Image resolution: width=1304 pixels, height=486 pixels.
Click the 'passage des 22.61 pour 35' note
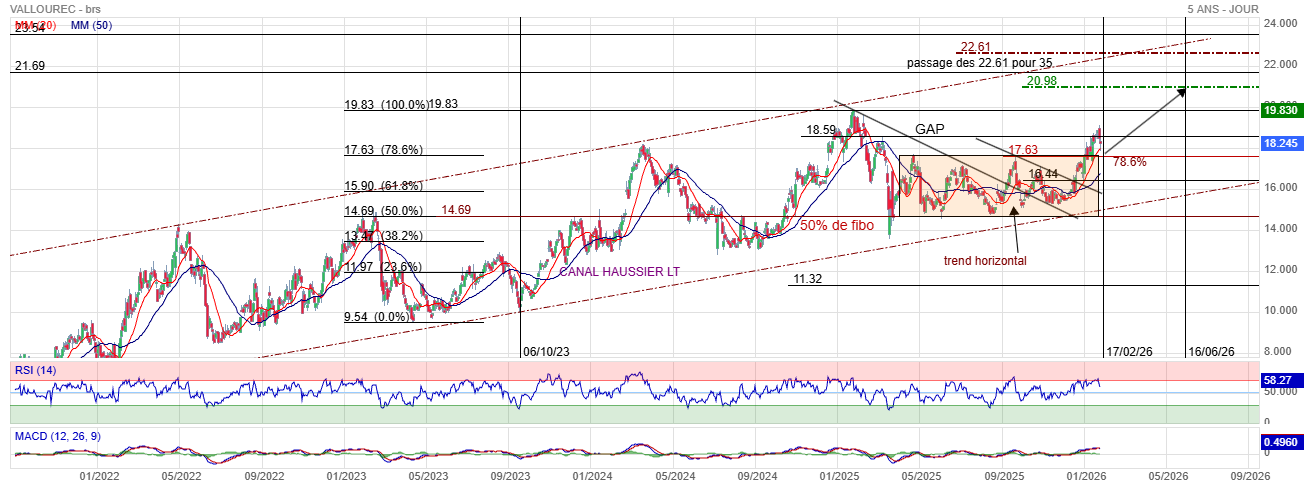coord(979,62)
